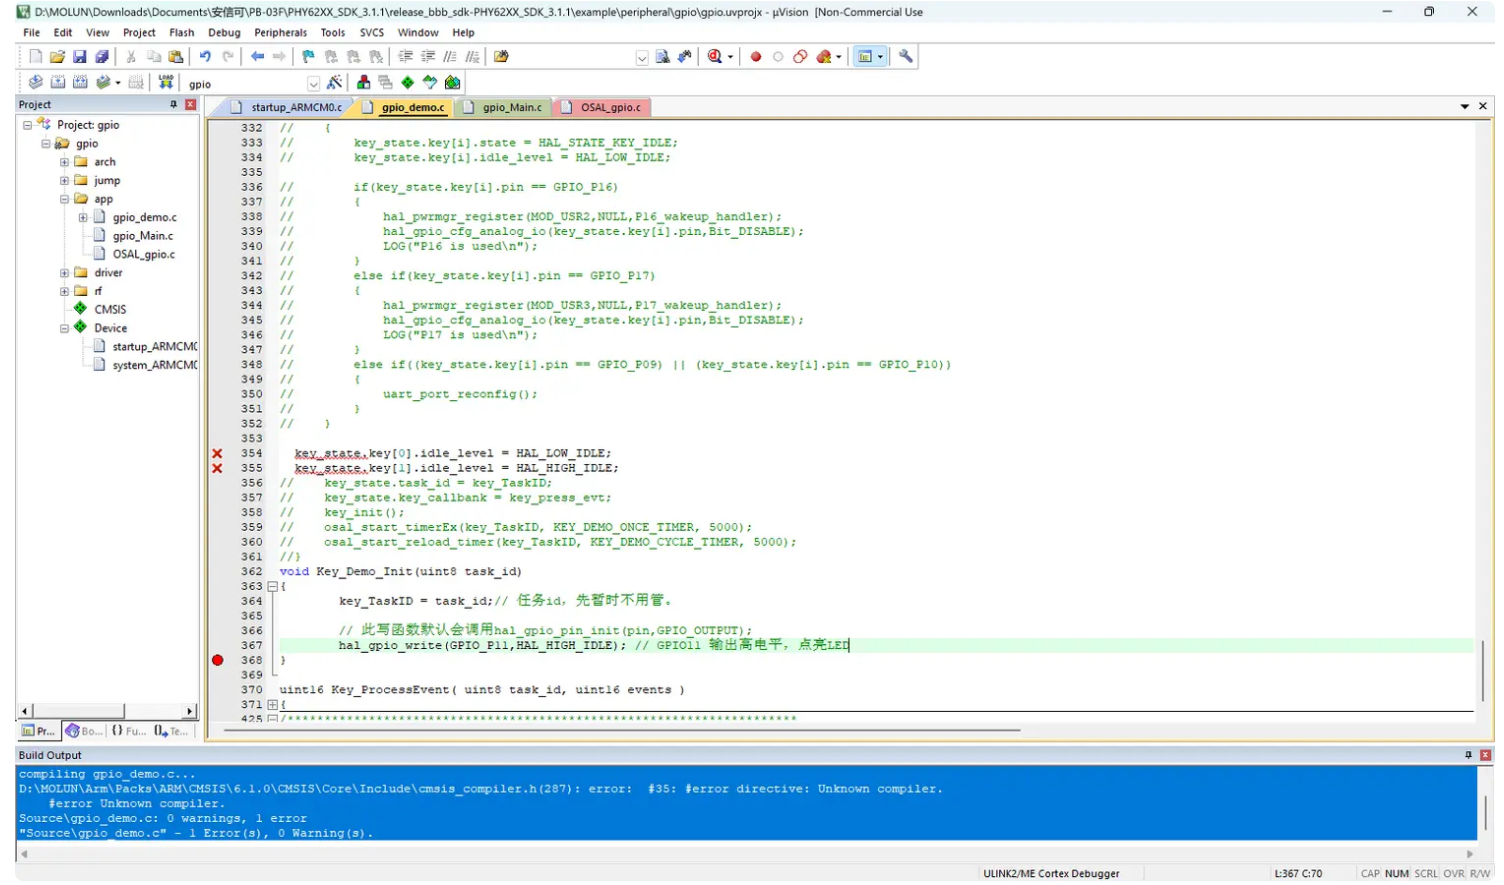Translate current file icon
This screenshot has width=1504, height=885.
36,83
